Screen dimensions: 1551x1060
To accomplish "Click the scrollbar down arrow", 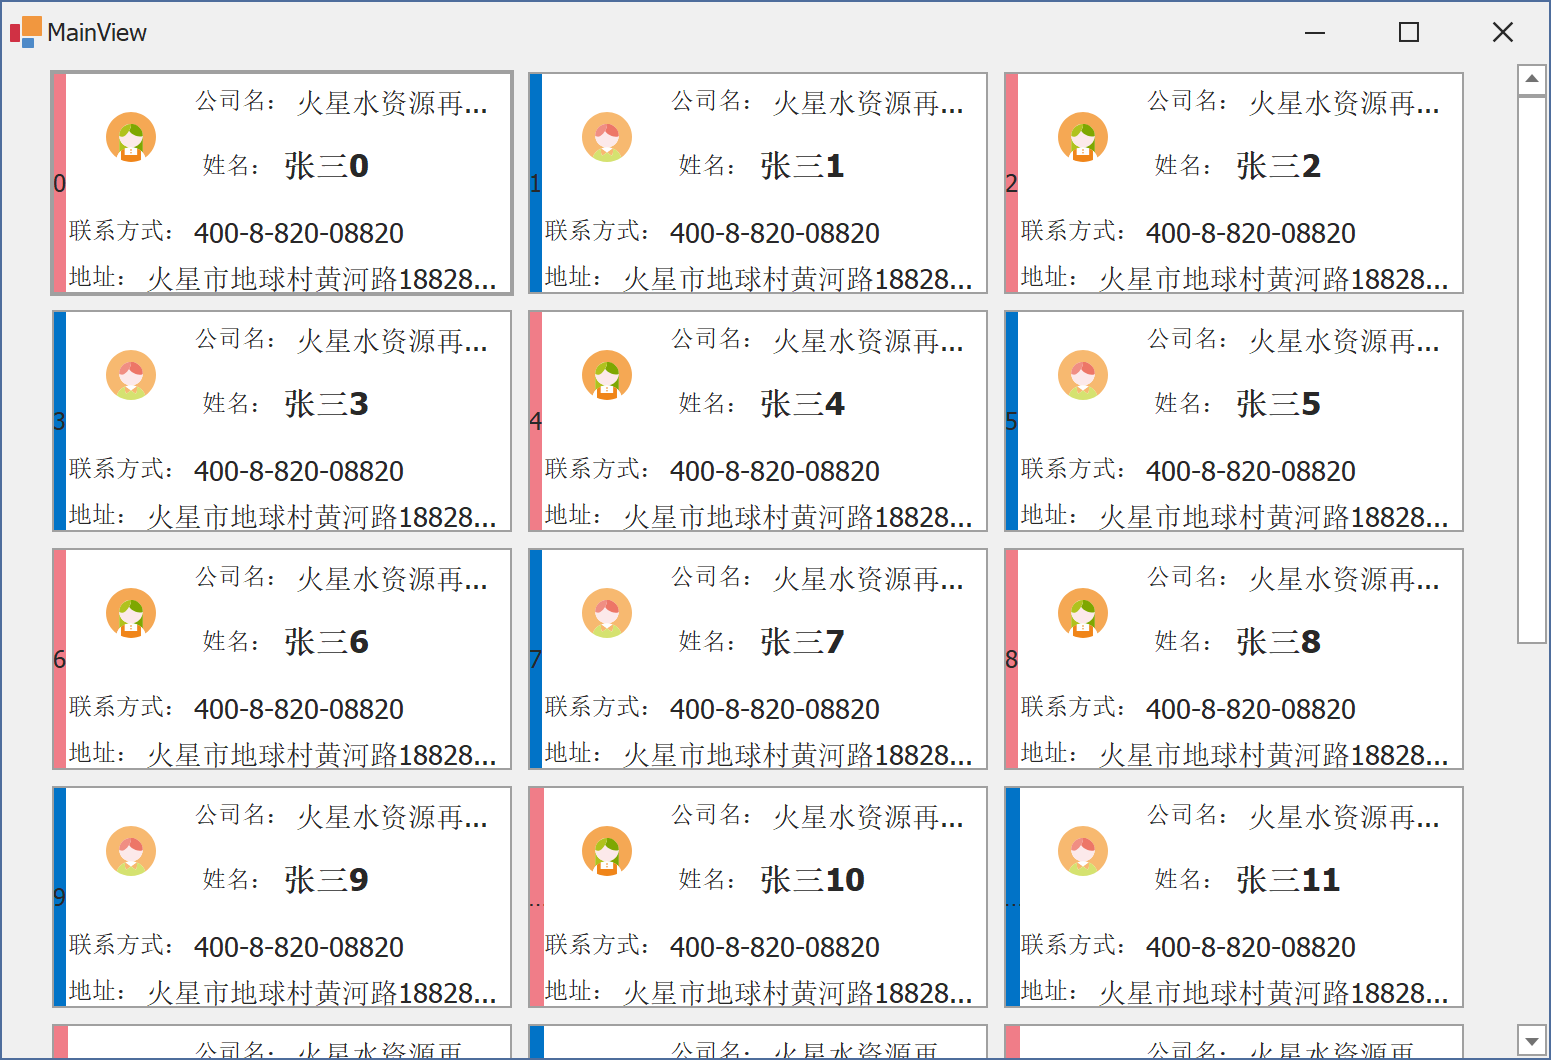I will pyautogui.click(x=1532, y=1041).
